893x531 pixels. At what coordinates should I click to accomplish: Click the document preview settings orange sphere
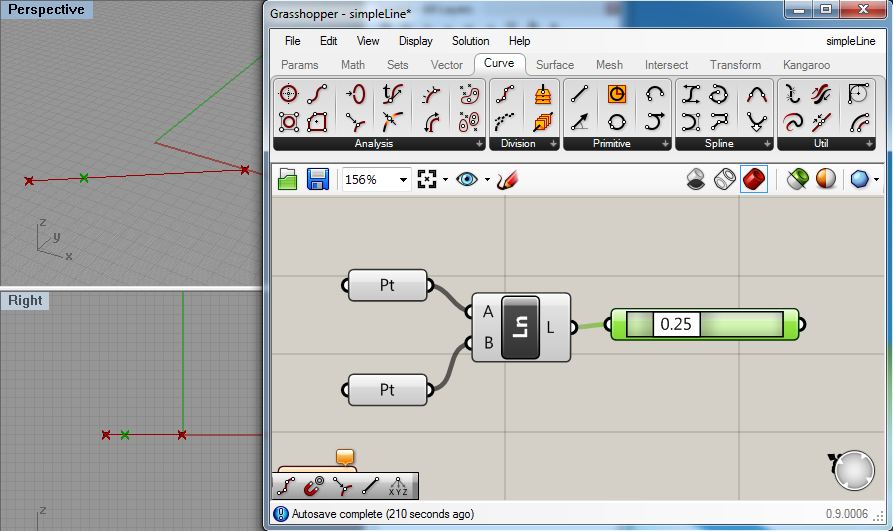coord(826,179)
